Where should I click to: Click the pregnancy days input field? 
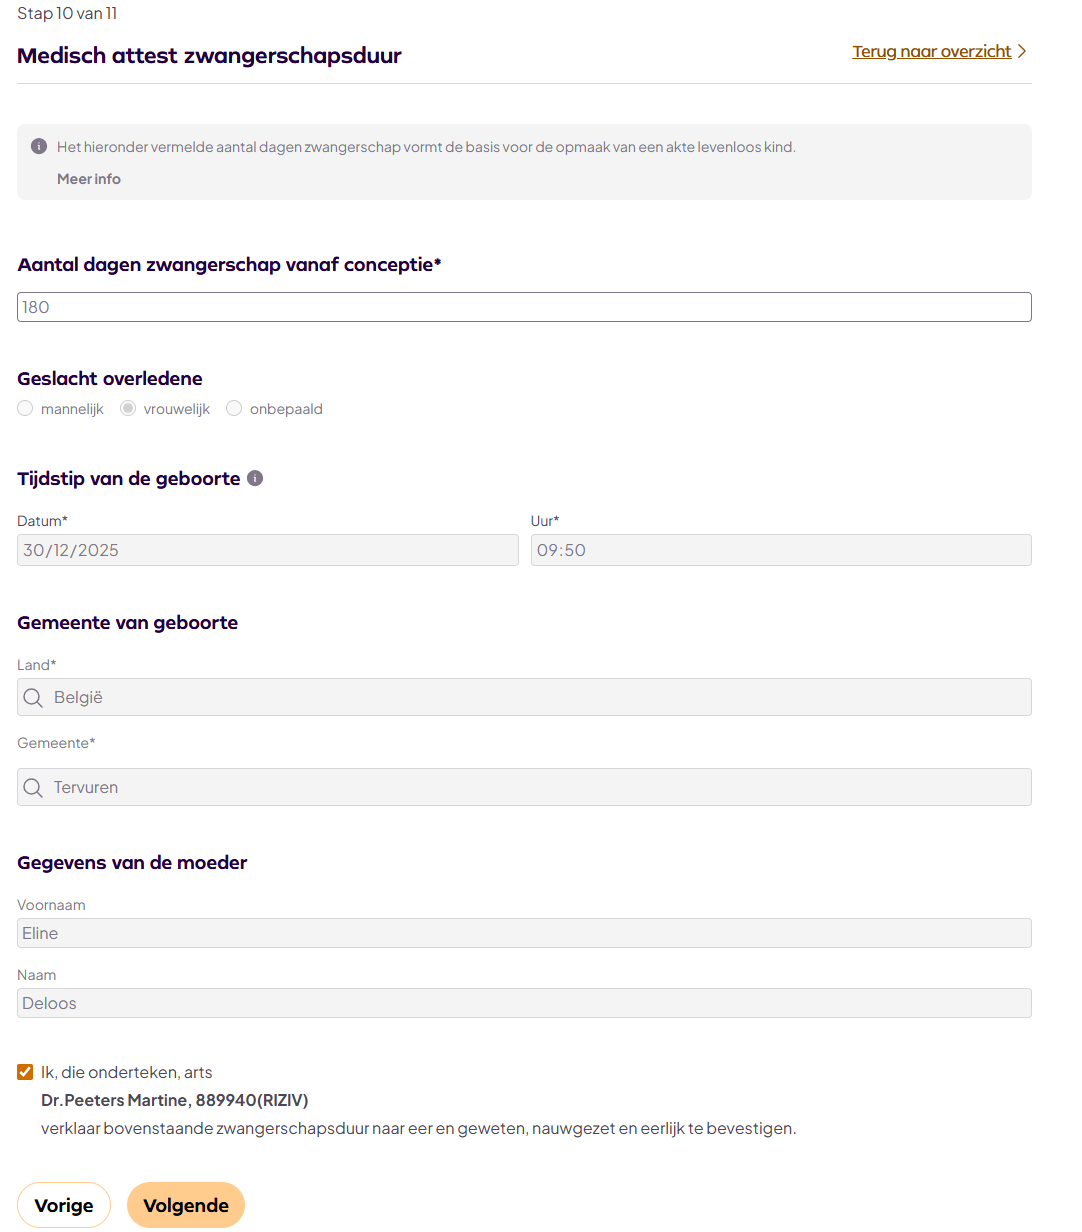[524, 307]
